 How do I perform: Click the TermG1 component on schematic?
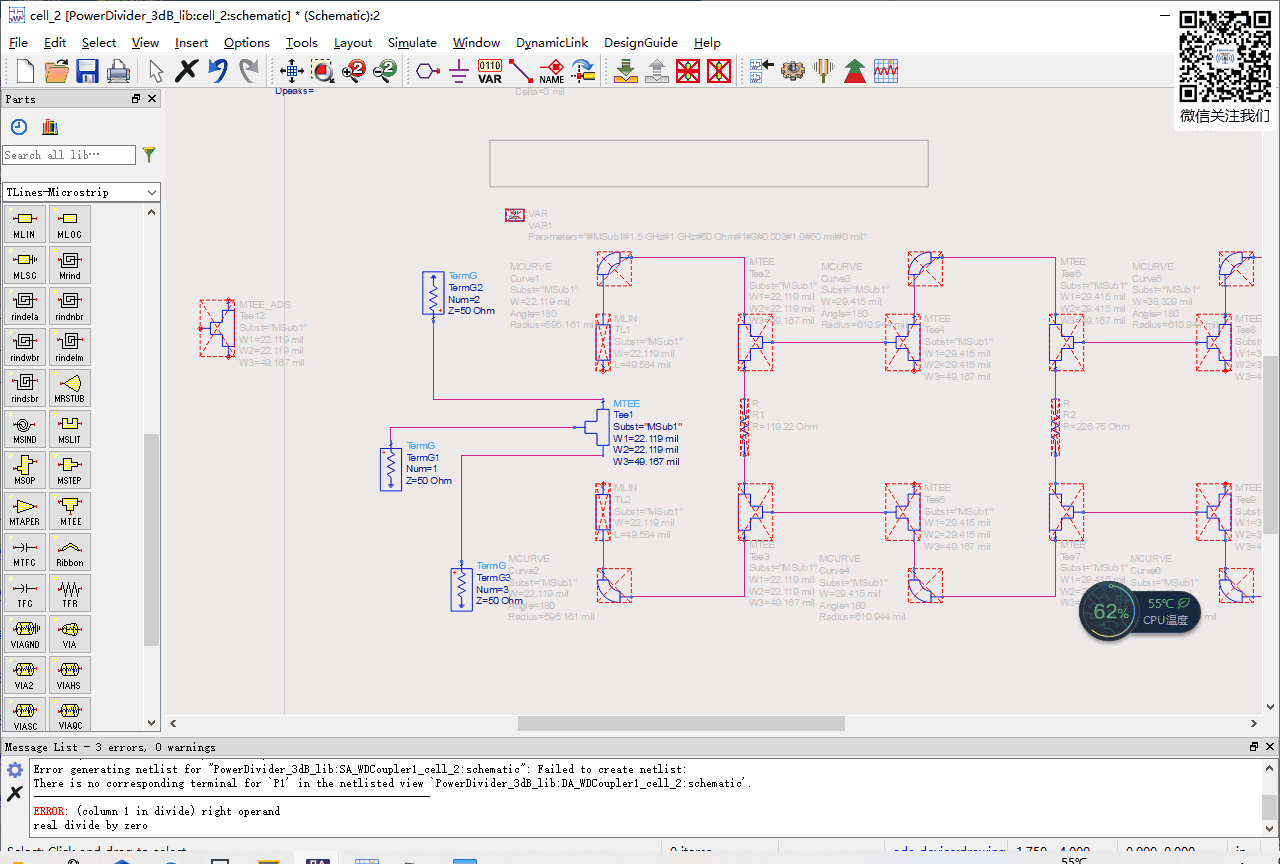pos(390,470)
